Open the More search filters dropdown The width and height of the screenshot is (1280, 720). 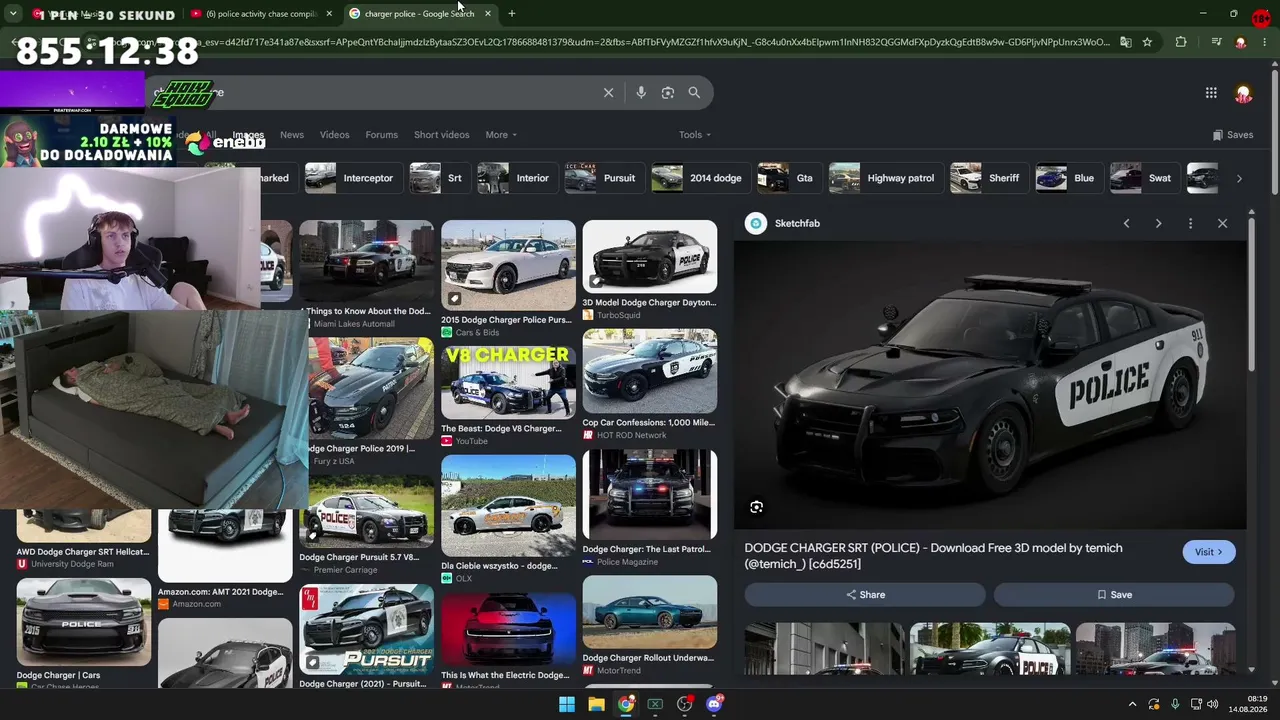(501, 135)
